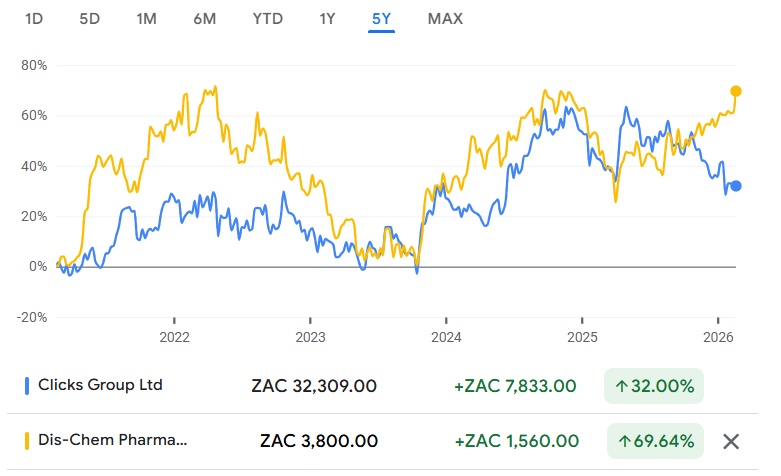Choose the 6M time range tab
Viewport: 781px width, 476px height.
pyautogui.click(x=204, y=19)
